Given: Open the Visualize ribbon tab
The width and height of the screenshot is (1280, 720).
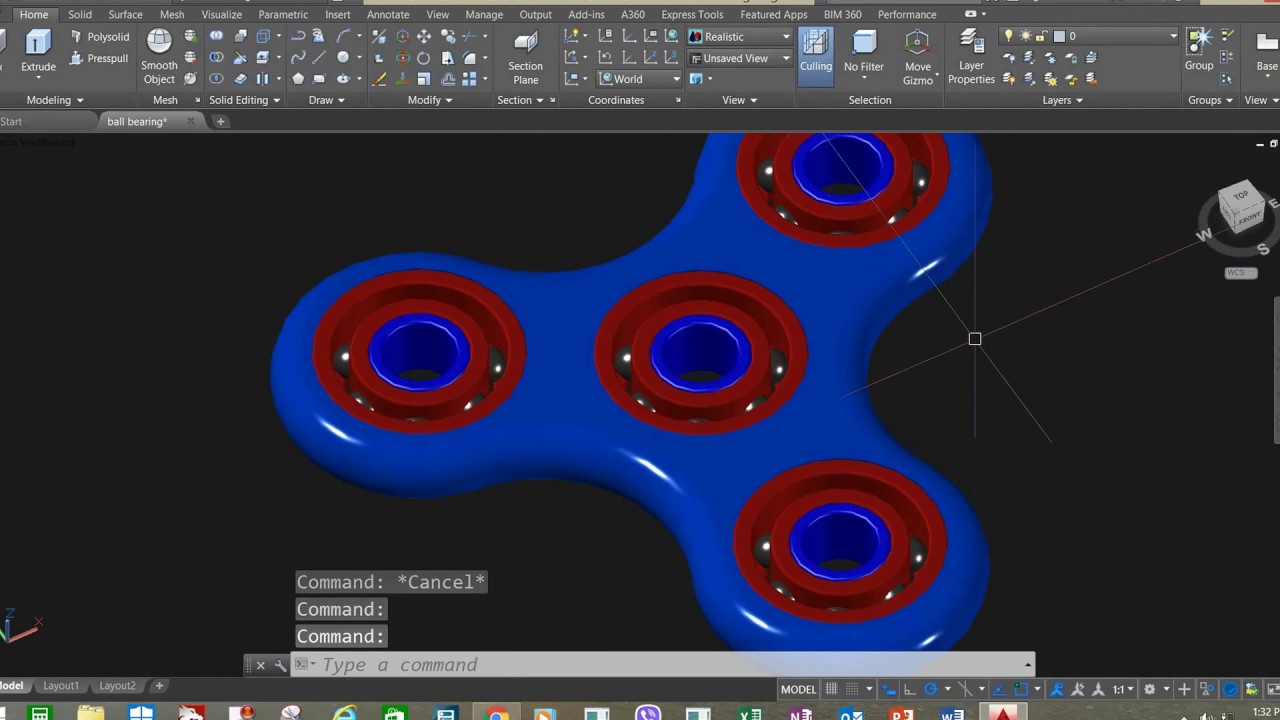Looking at the screenshot, I should tap(221, 14).
